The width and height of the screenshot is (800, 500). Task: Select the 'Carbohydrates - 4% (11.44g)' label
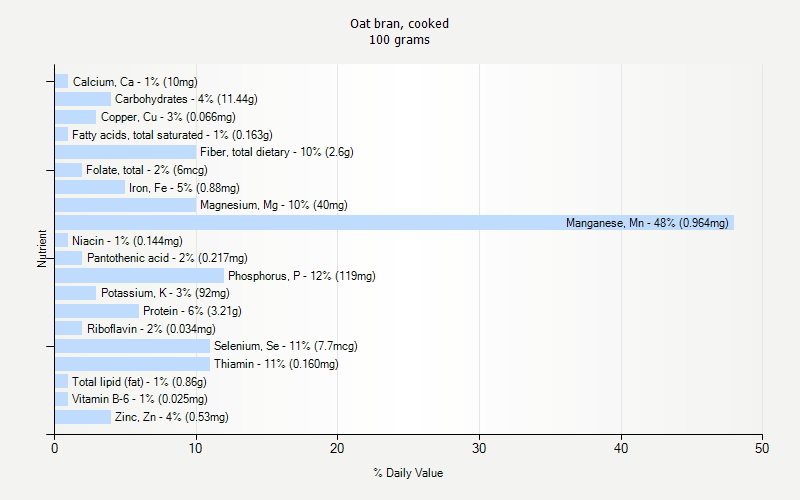[186, 99]
